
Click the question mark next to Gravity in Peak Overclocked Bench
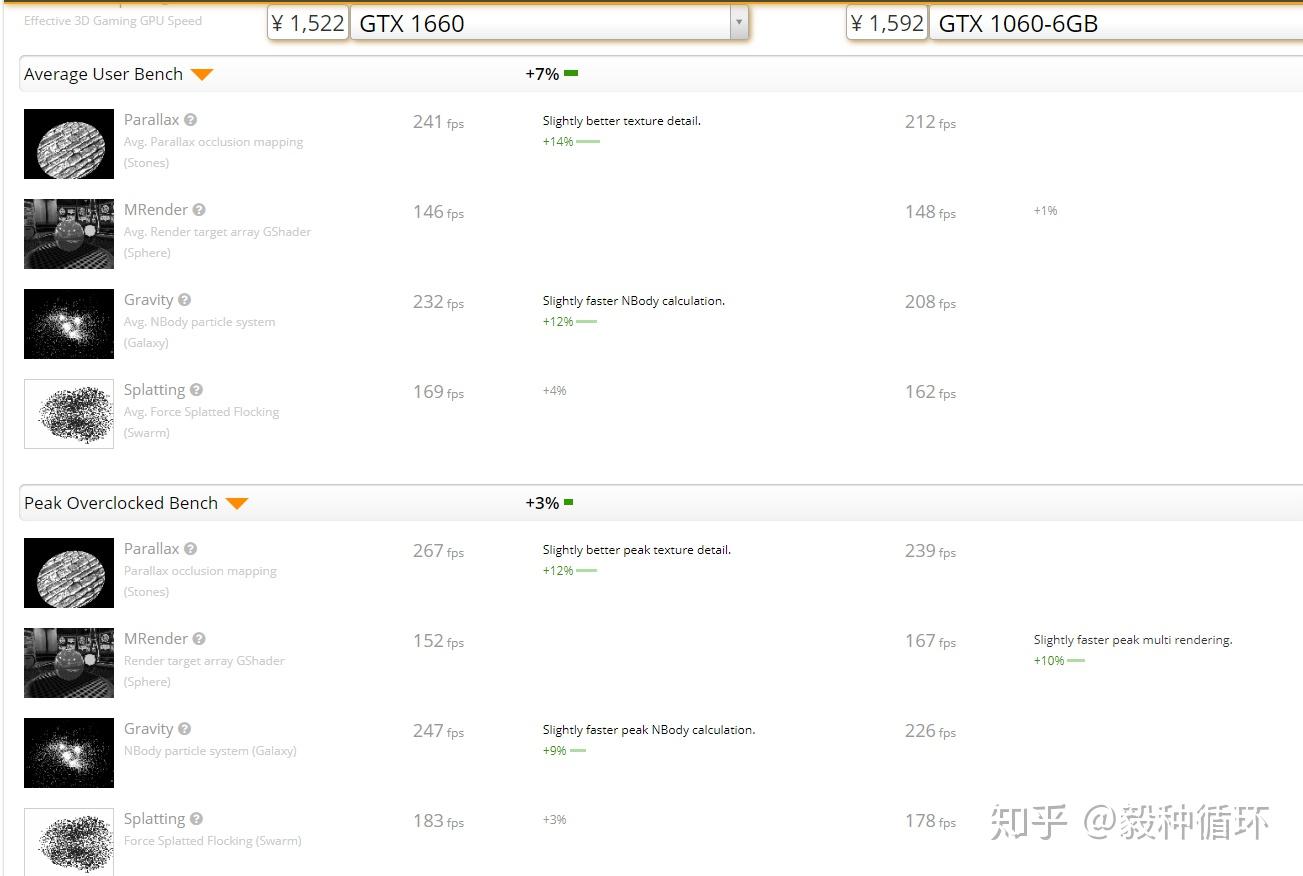[x=184, y=729]
